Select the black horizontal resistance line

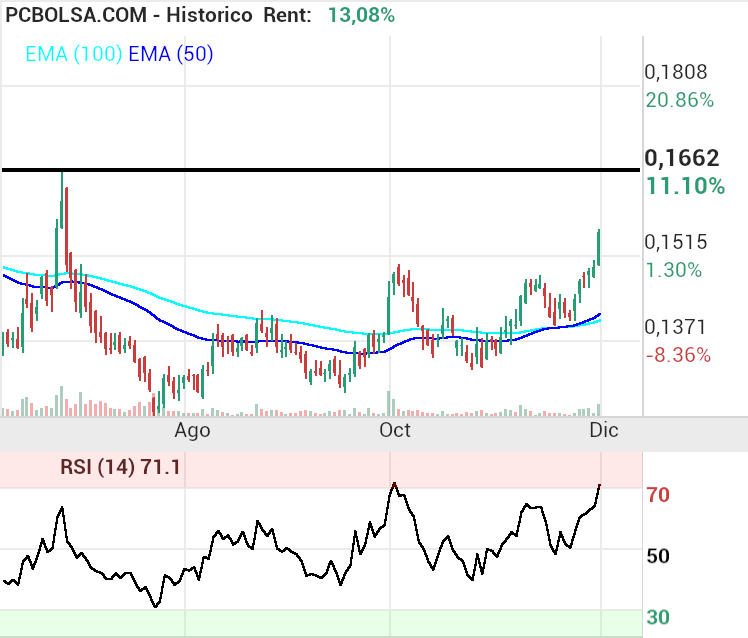point(320,170)
